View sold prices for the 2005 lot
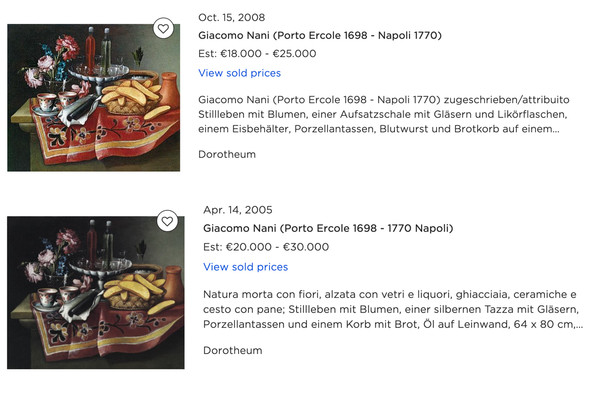 (x=246, y=267)
